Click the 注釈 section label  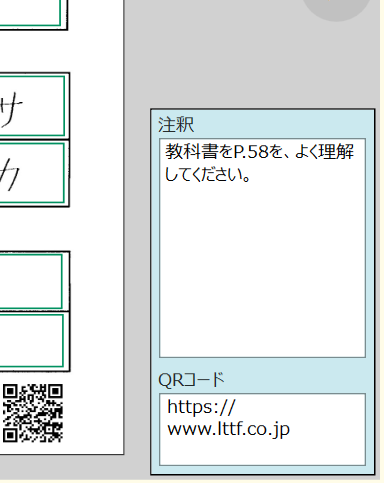click(176, 125)
